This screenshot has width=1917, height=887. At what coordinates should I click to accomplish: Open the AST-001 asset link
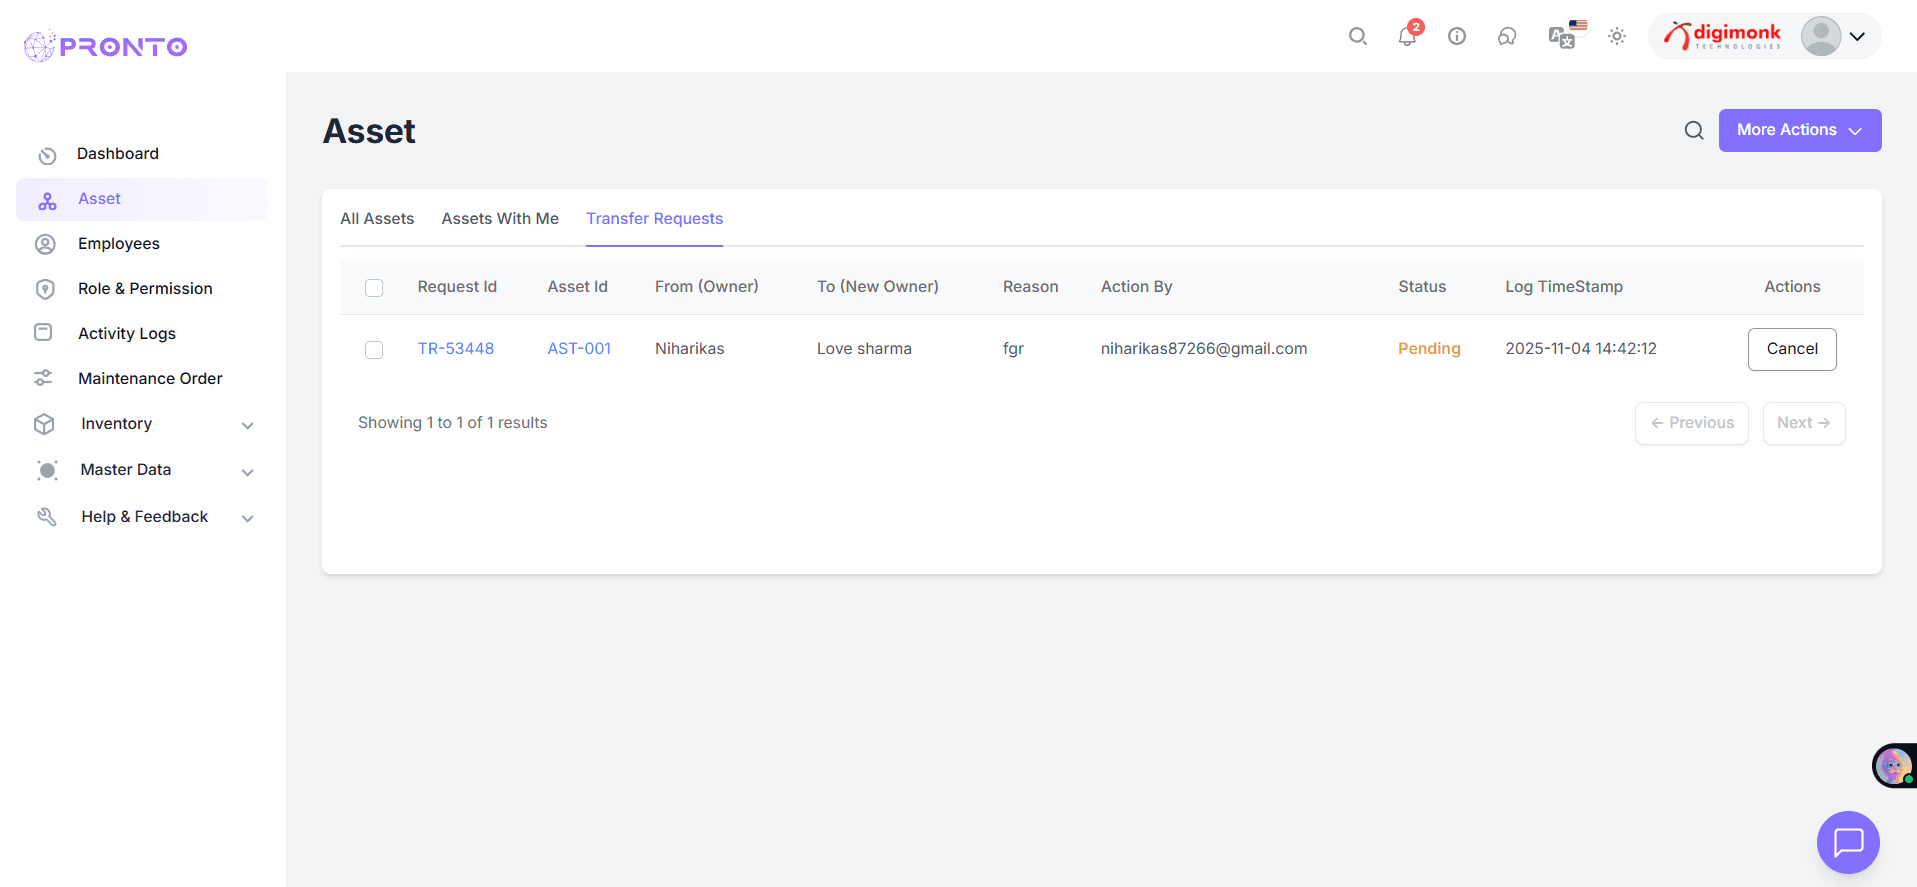click(579, 349)
